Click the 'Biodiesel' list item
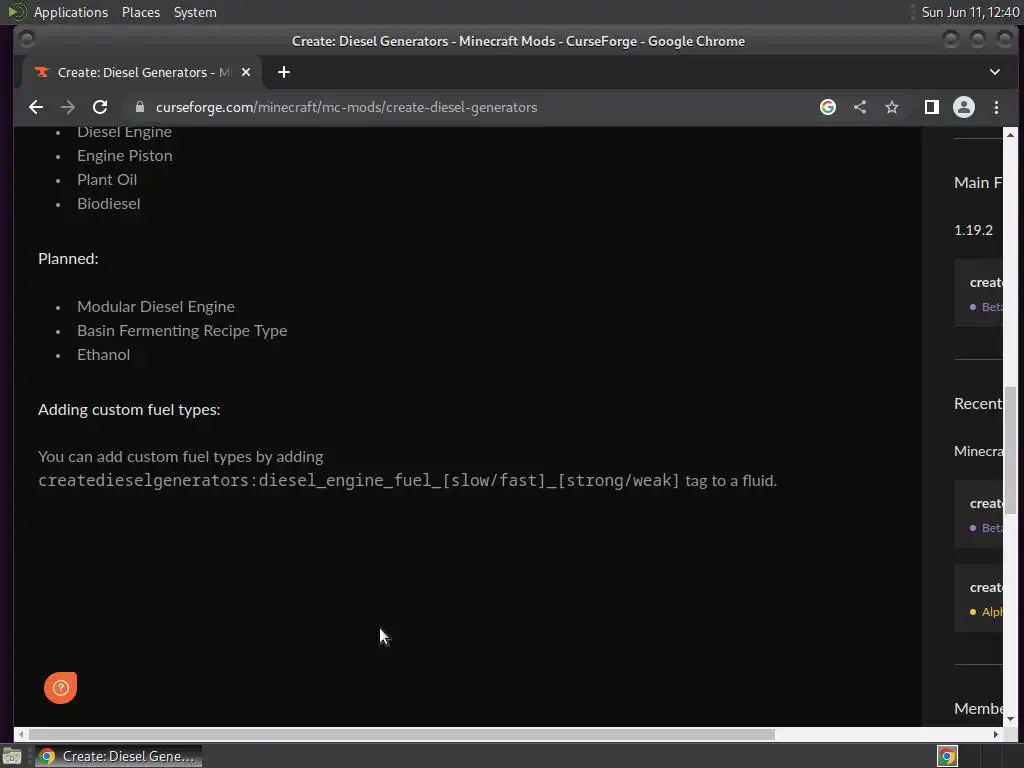The image size is (1024, 768). (108, 204)
